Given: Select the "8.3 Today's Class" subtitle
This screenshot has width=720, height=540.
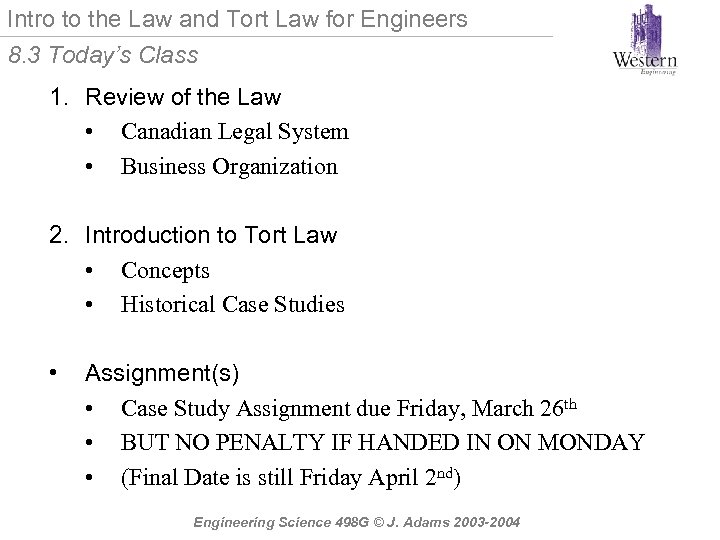Looking at the screenshot, I should 103,55.
